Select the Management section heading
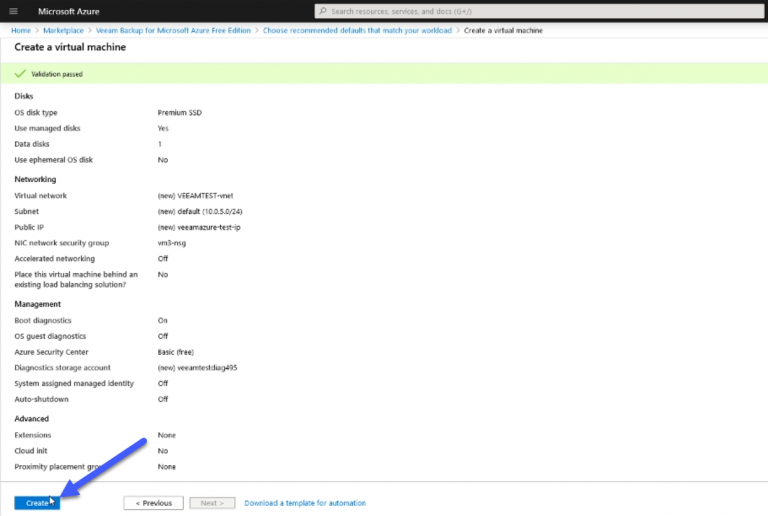Image resolution: width=768 pixels, height=516 pixels. (x=38, y=304)
